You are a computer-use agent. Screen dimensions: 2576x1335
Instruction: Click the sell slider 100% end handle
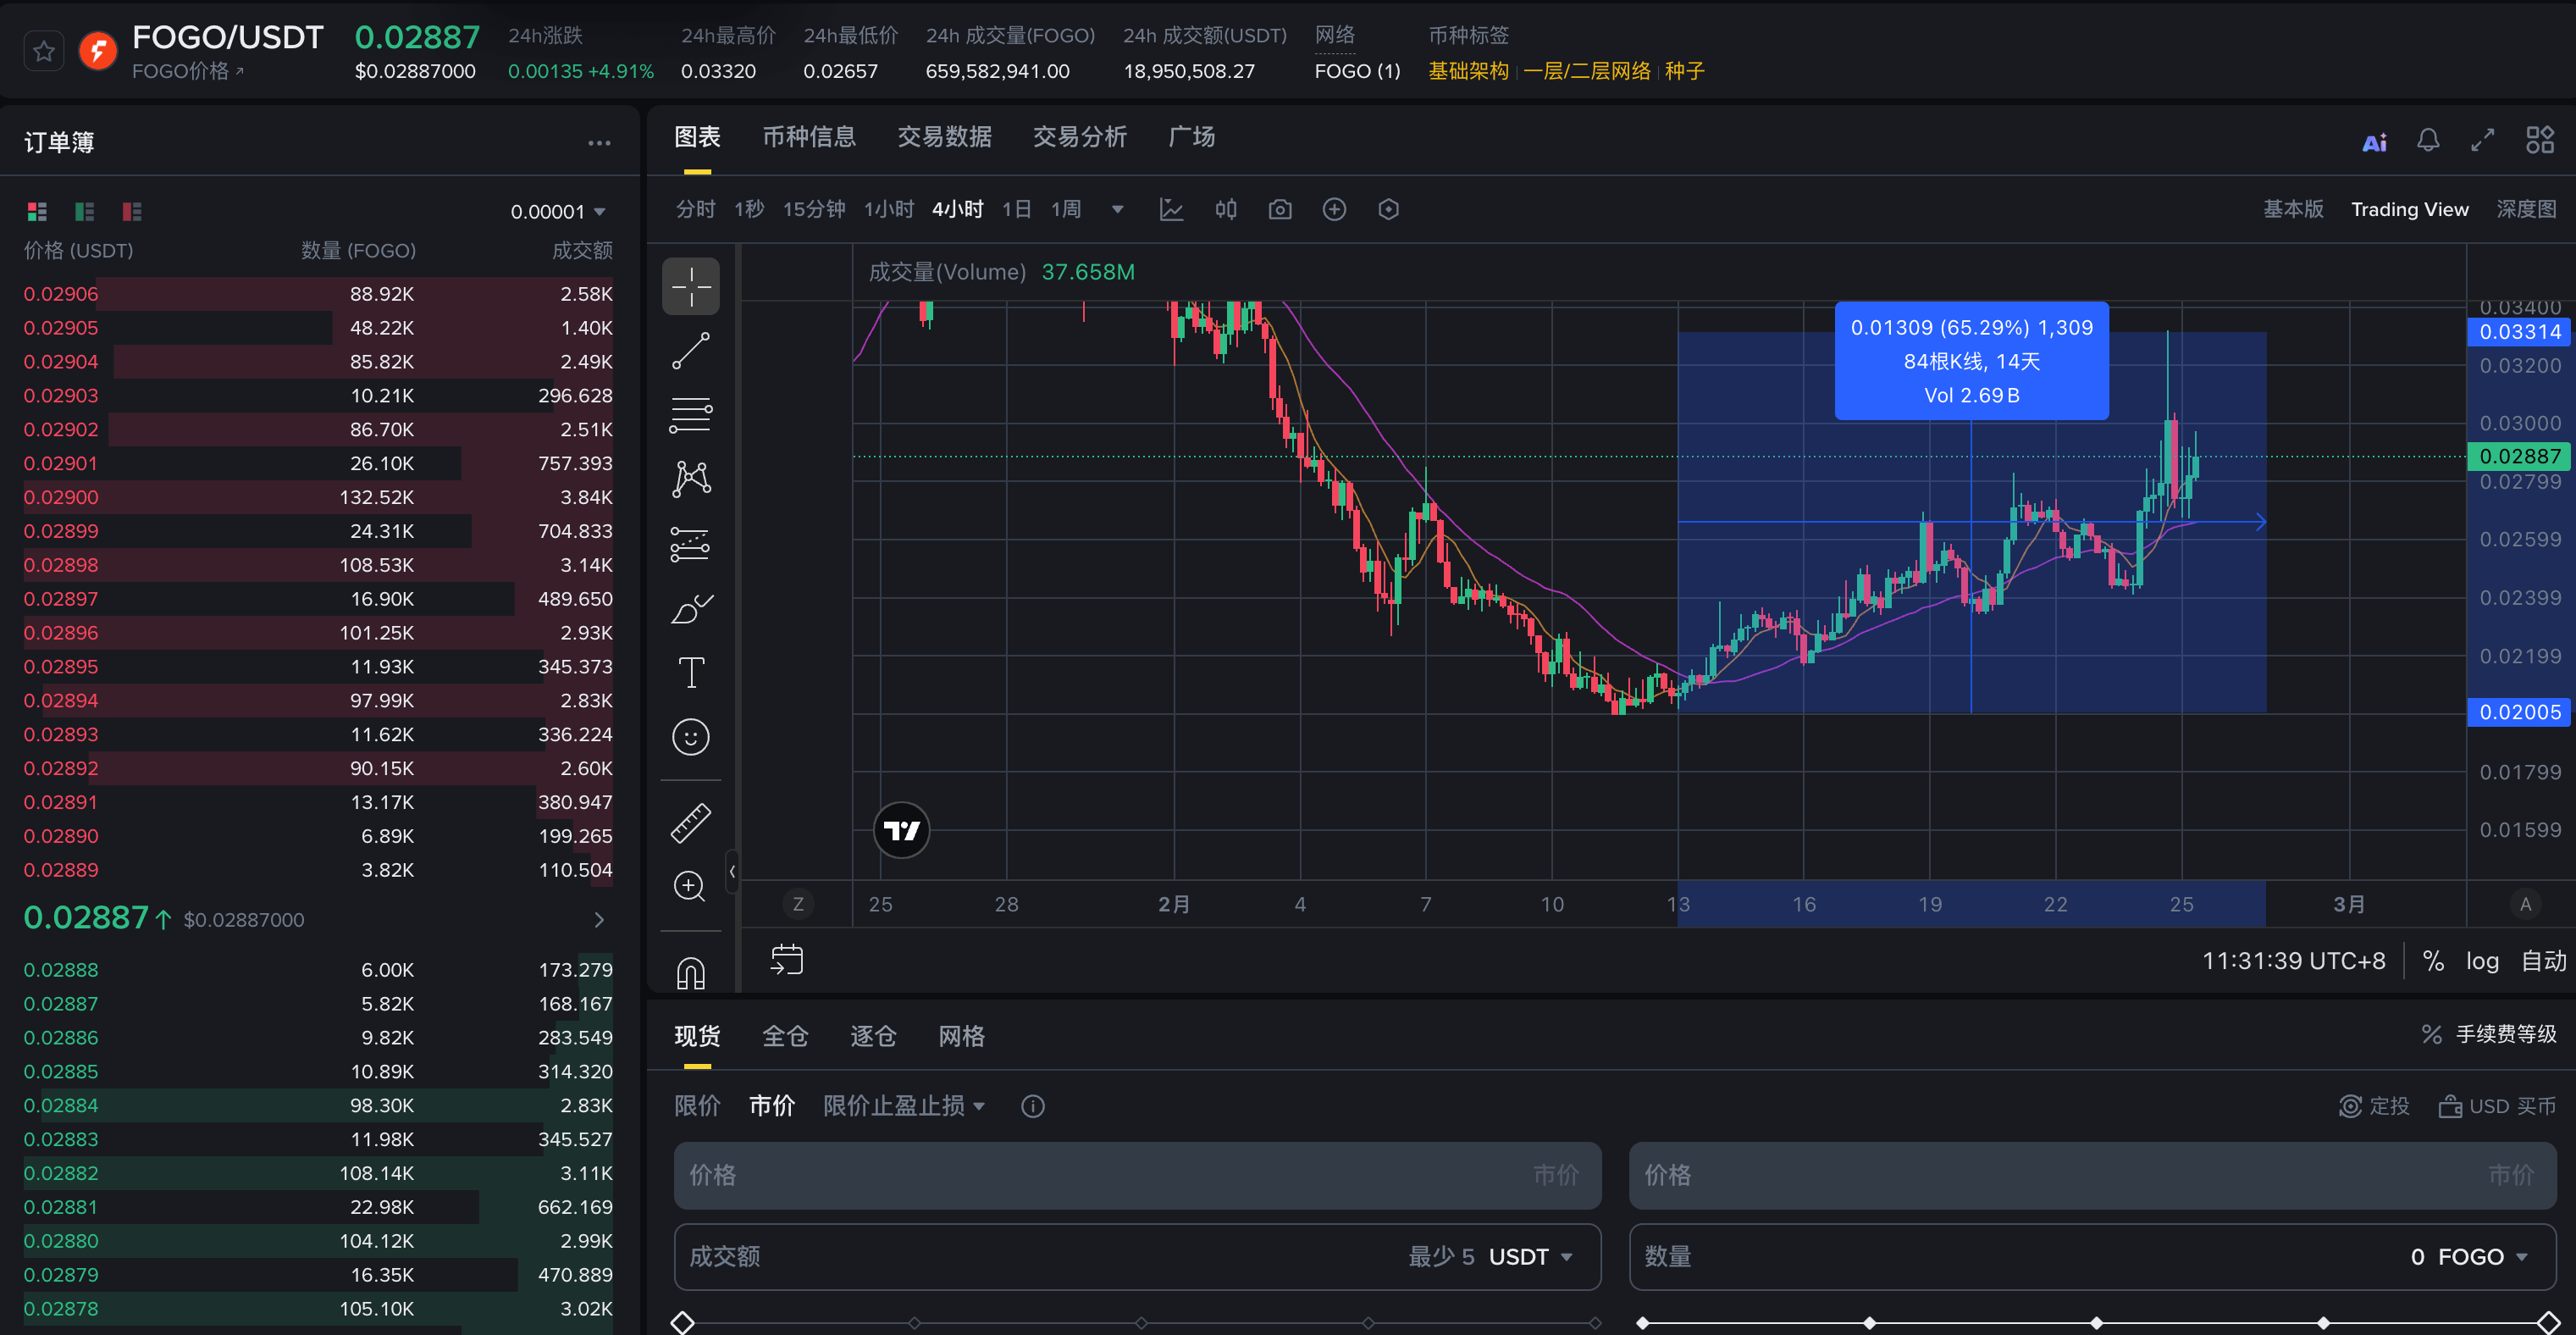click(2549, 1323)
